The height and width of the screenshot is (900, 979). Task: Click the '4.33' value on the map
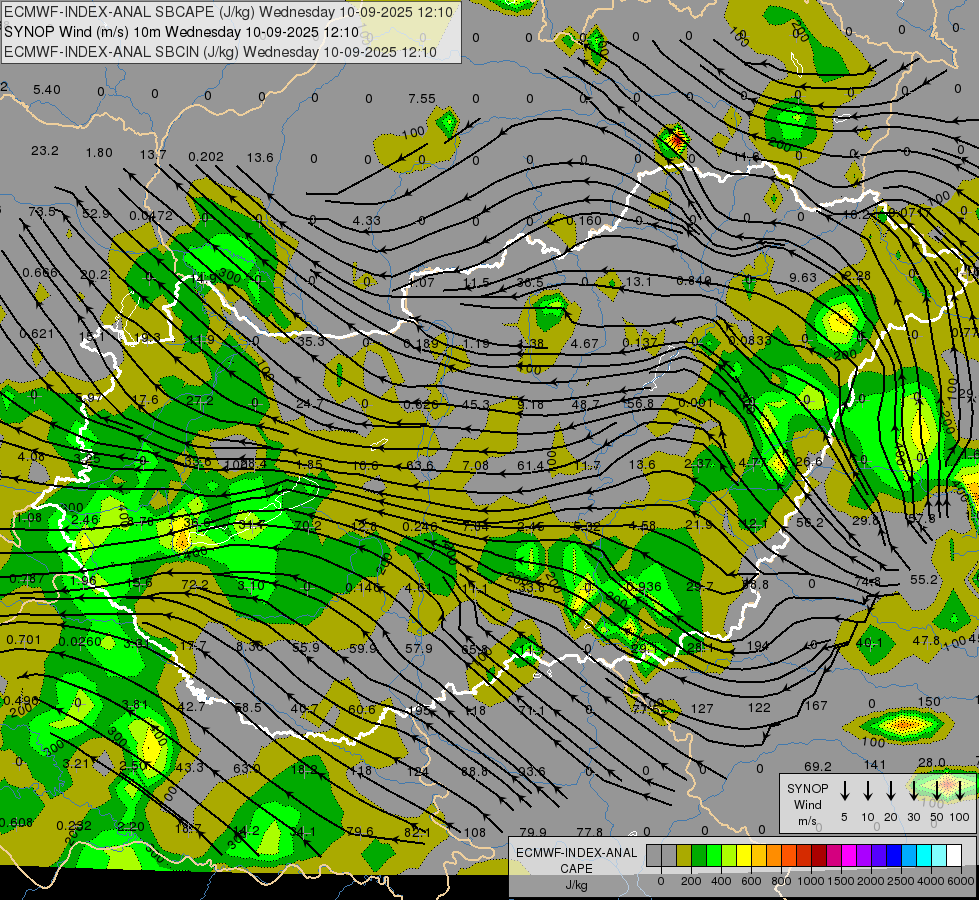point(367,220)
